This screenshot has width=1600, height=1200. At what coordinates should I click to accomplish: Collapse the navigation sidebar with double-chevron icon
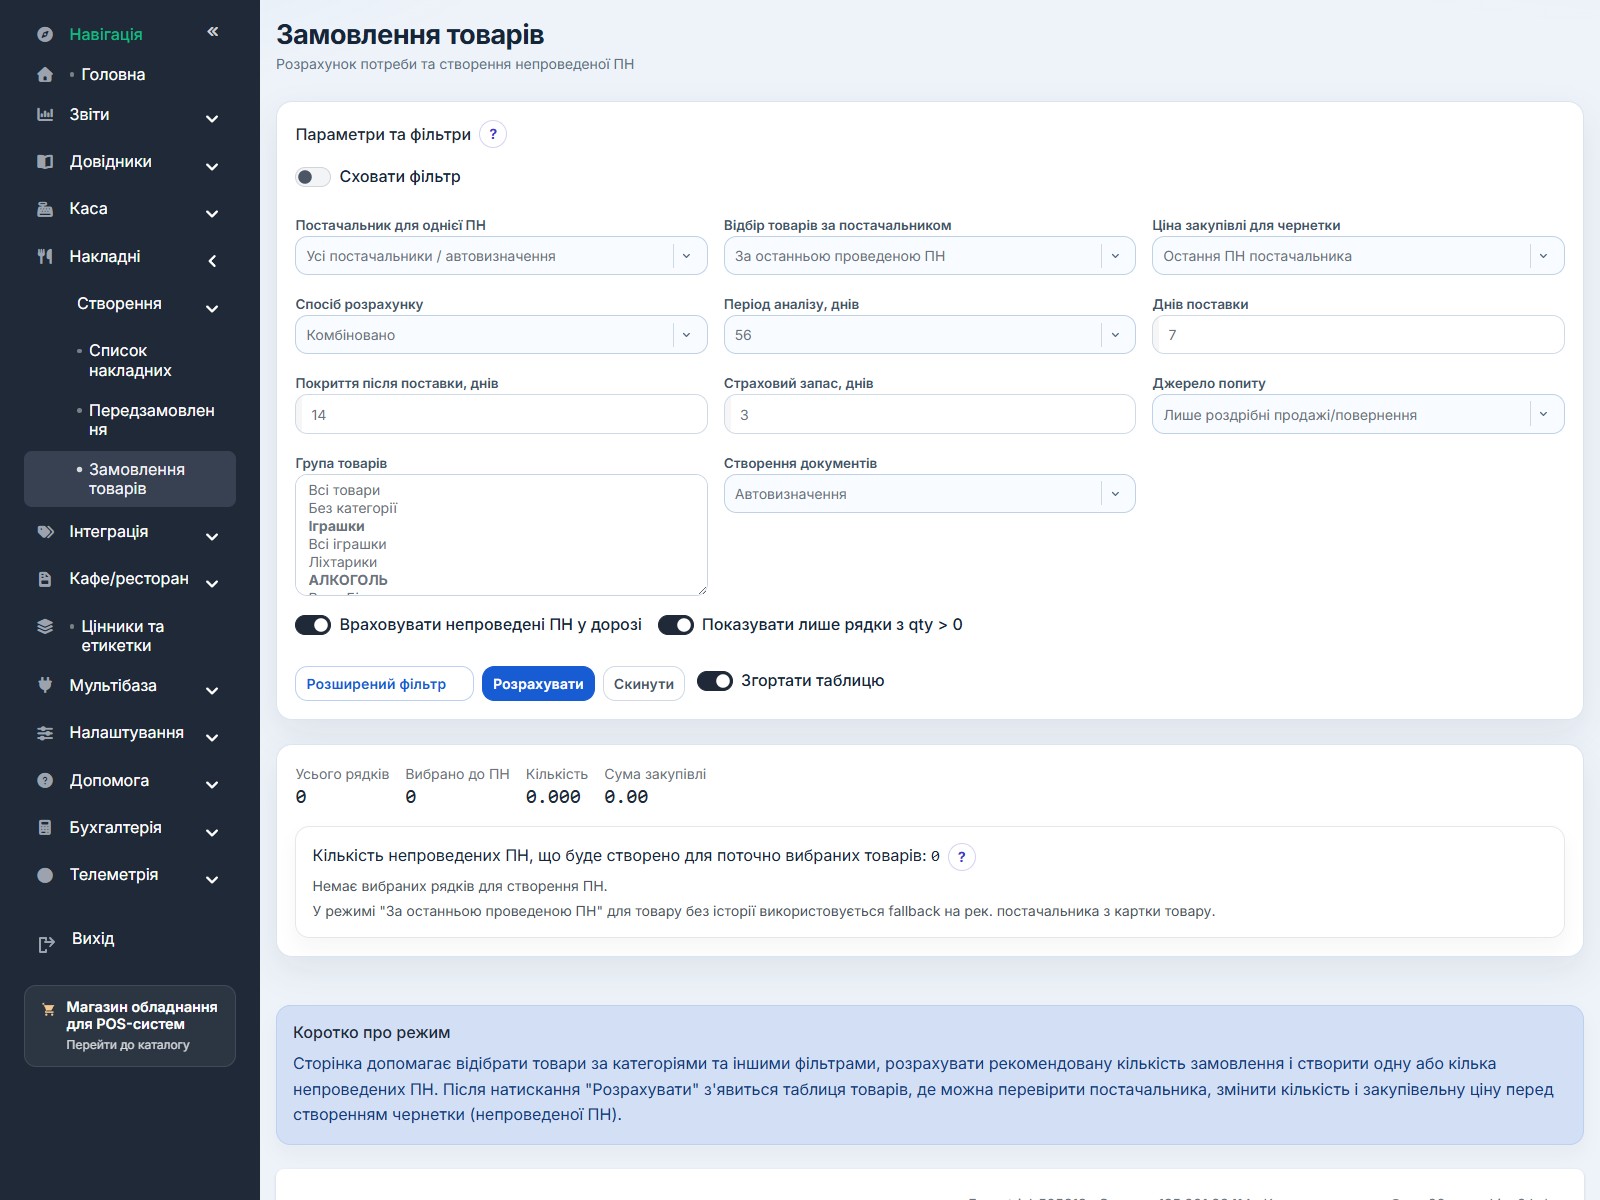click(213, 32)
